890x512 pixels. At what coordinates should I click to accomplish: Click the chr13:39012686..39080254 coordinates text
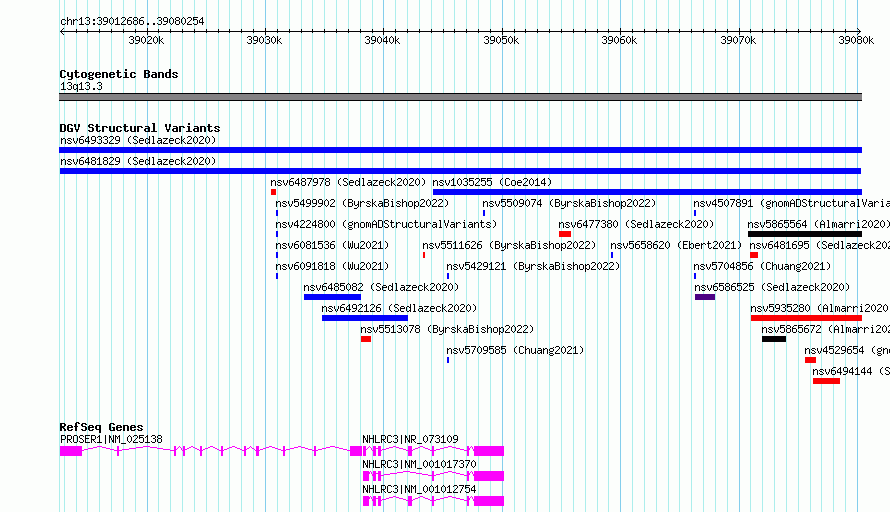[132, 21]
